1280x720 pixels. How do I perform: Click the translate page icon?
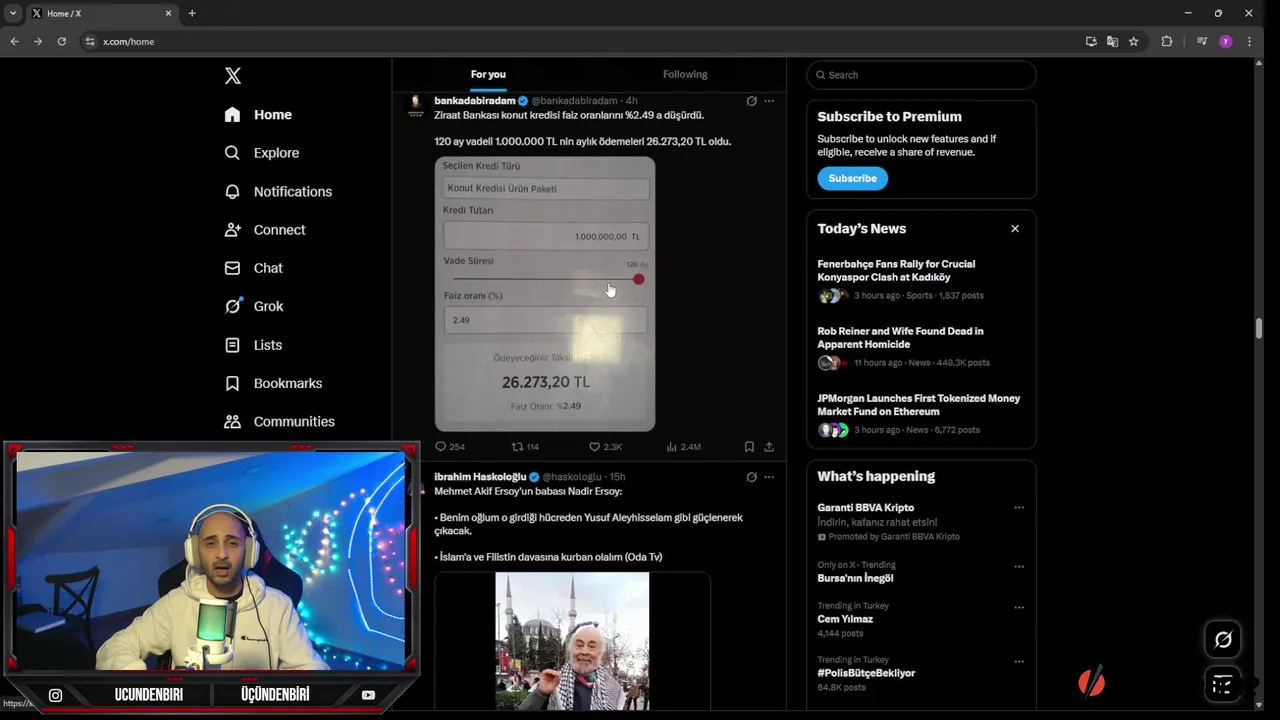tap(1112, 41)
